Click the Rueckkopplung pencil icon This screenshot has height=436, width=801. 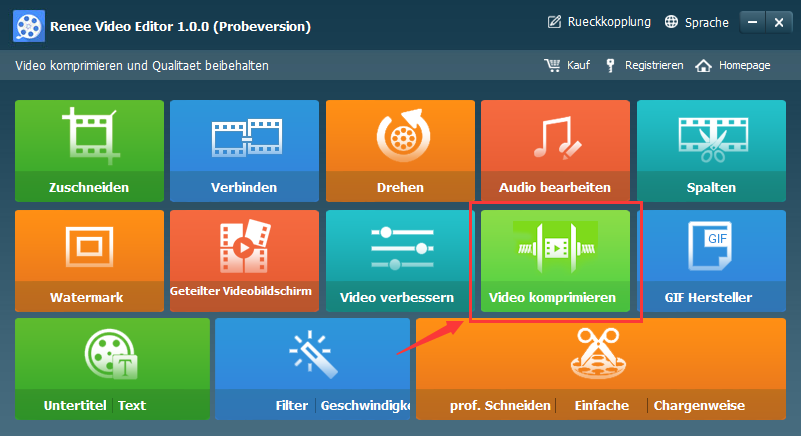pyautogui.click(x=554, y=22)
